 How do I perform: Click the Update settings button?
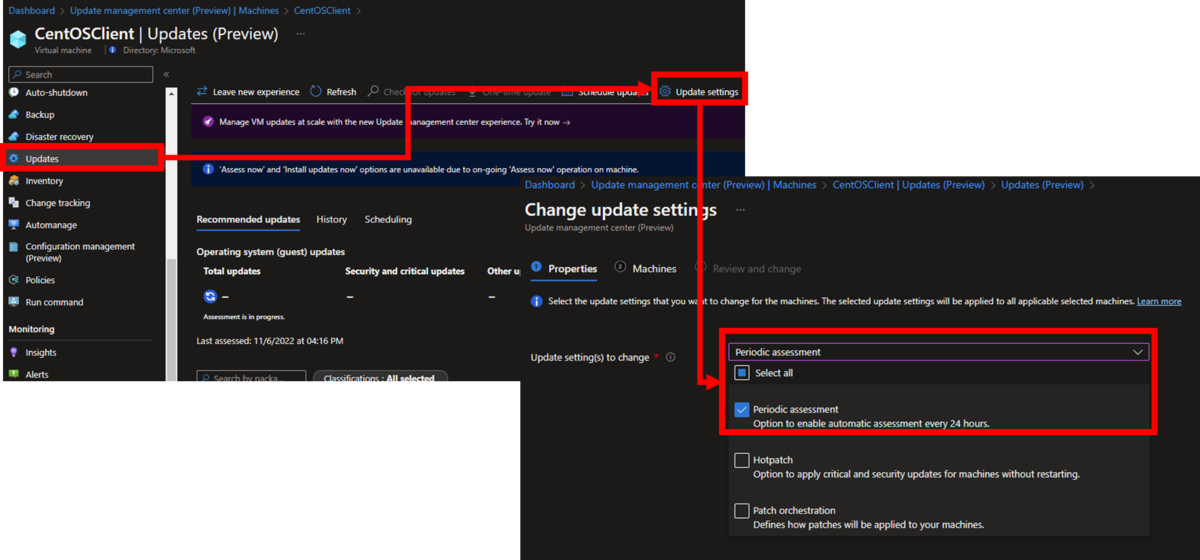[699, 92]
